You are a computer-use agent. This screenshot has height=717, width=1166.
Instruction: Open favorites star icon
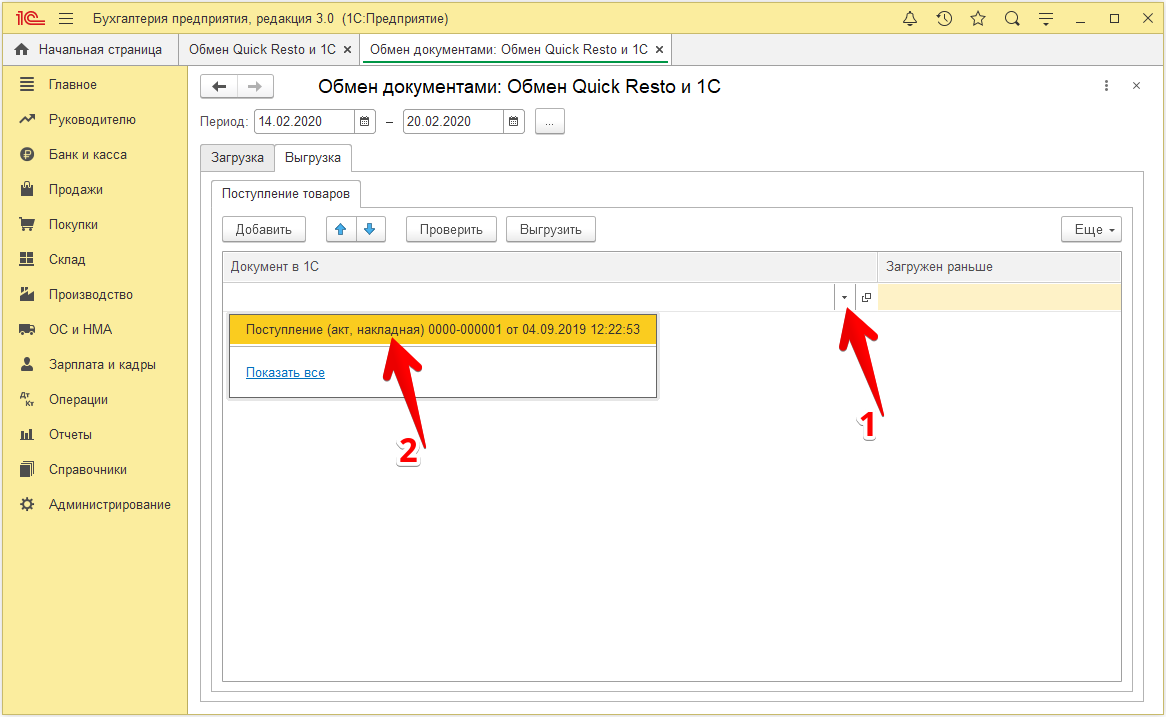978,19
